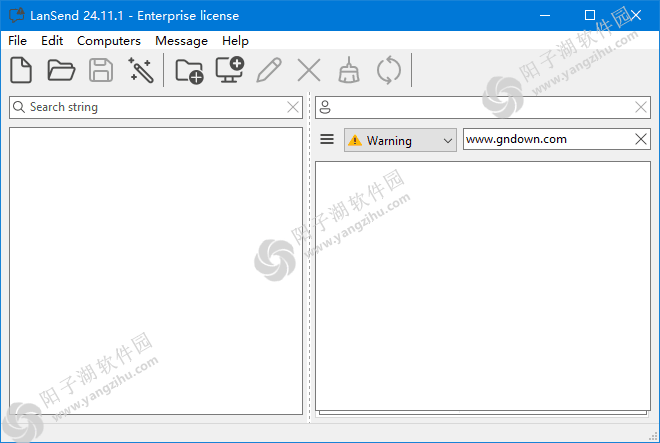The width and height of the screenshot is (660, 443).
Task: Click the circular refresh arrows icon
Action: [x=389, y=70]
